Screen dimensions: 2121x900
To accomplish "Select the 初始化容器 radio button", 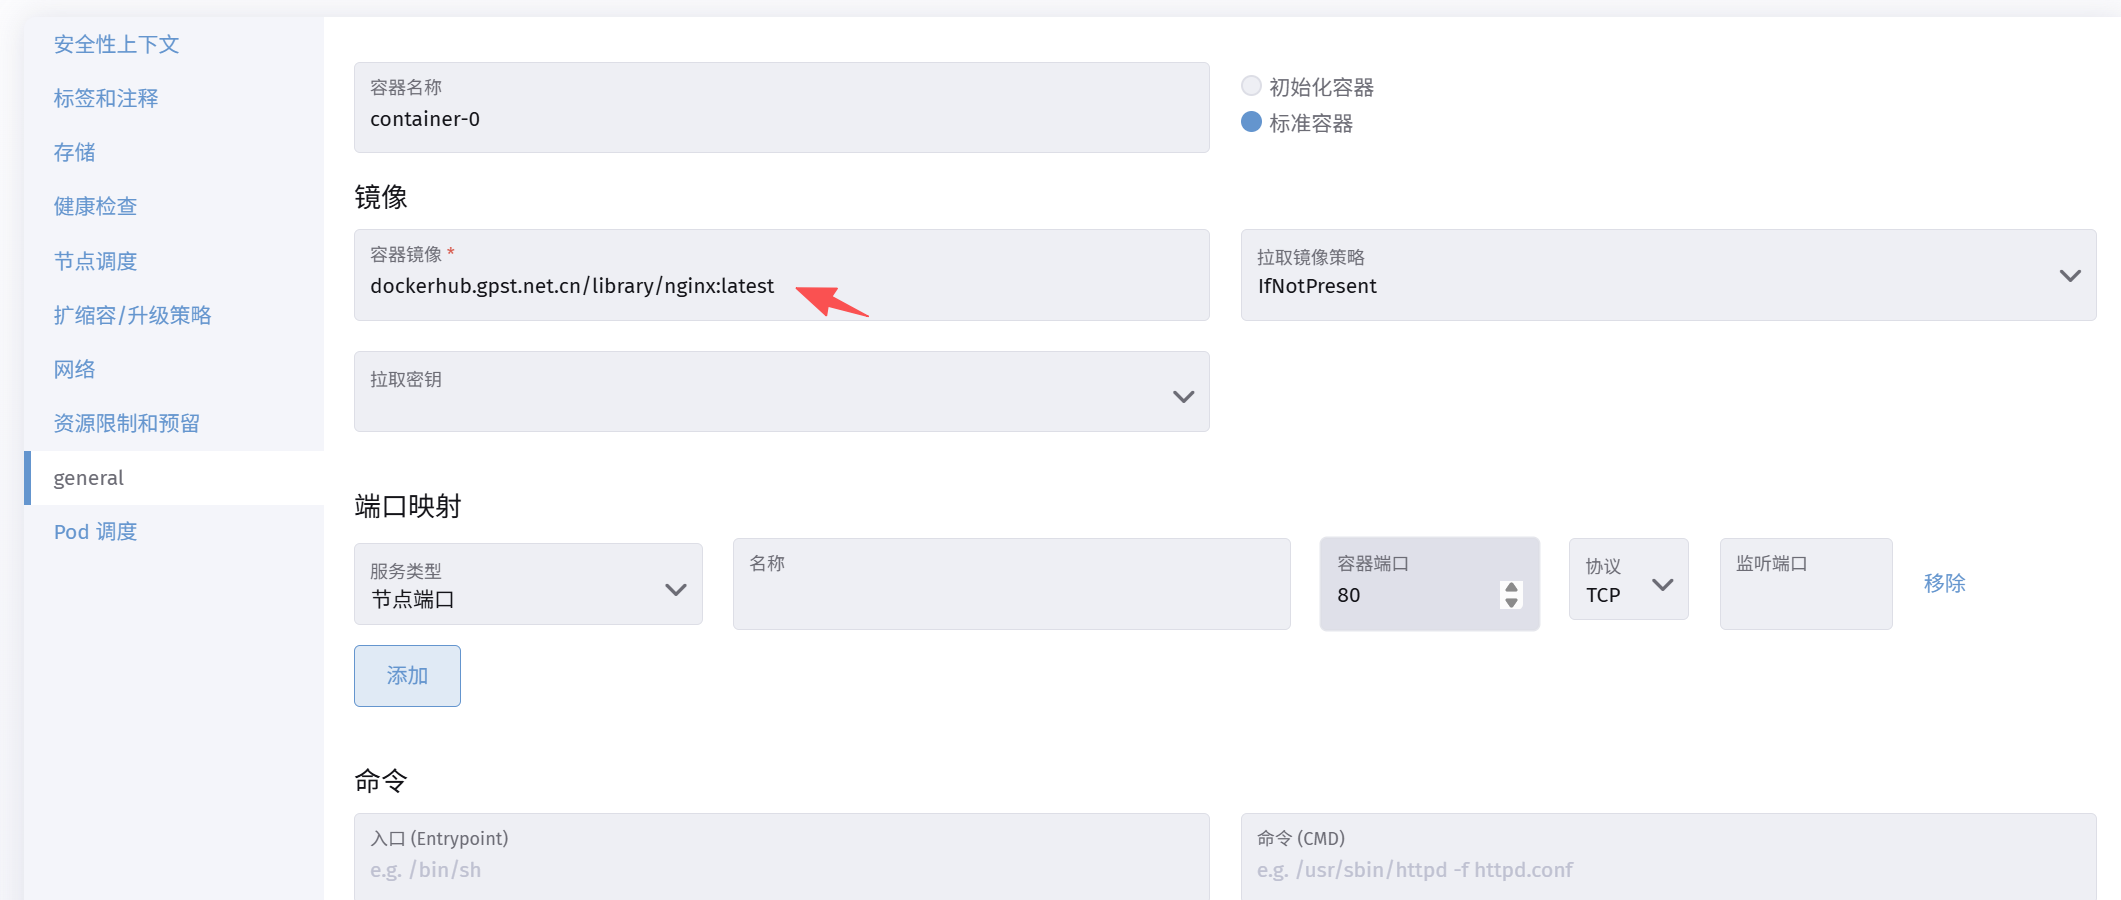I will (1251, 86).
